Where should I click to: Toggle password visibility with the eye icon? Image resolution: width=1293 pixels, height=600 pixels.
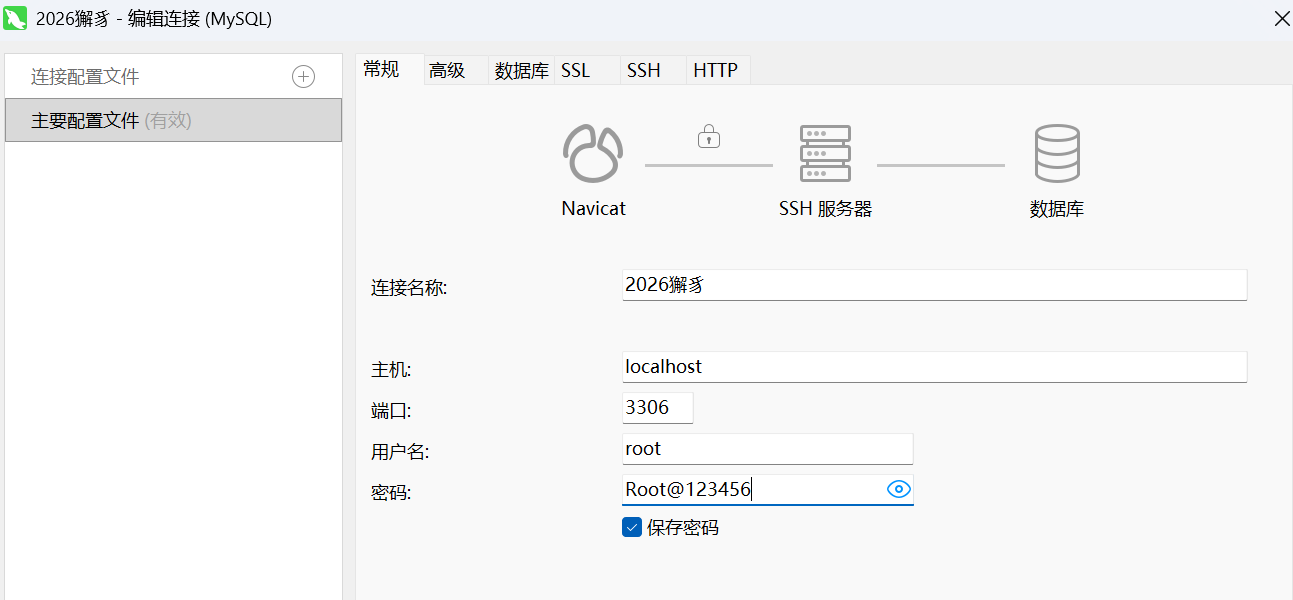(x=899, y=489)
